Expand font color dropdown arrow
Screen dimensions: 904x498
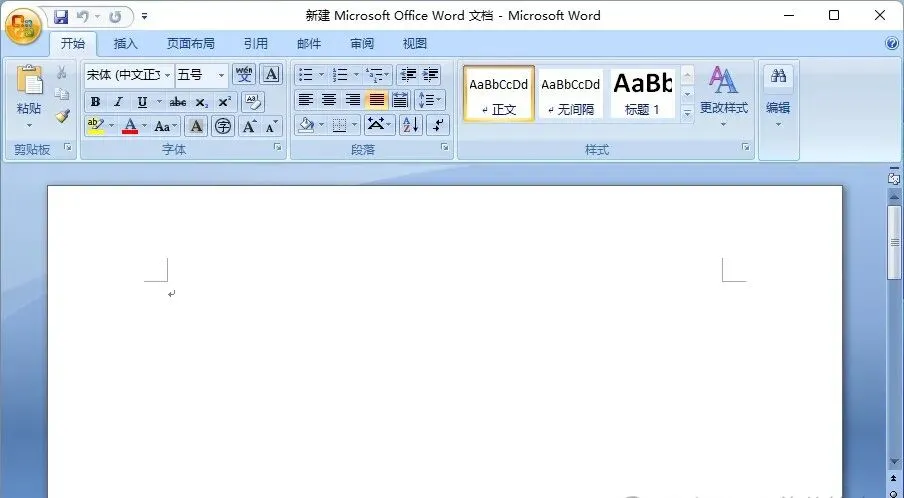point(145,126)
